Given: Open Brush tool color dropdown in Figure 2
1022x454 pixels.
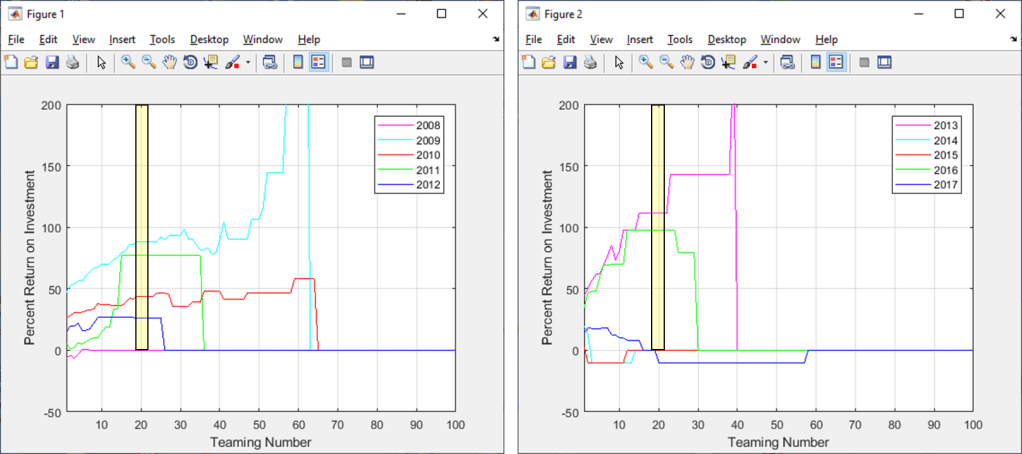Looking at the screenshot, I should [x=766, y=62].
